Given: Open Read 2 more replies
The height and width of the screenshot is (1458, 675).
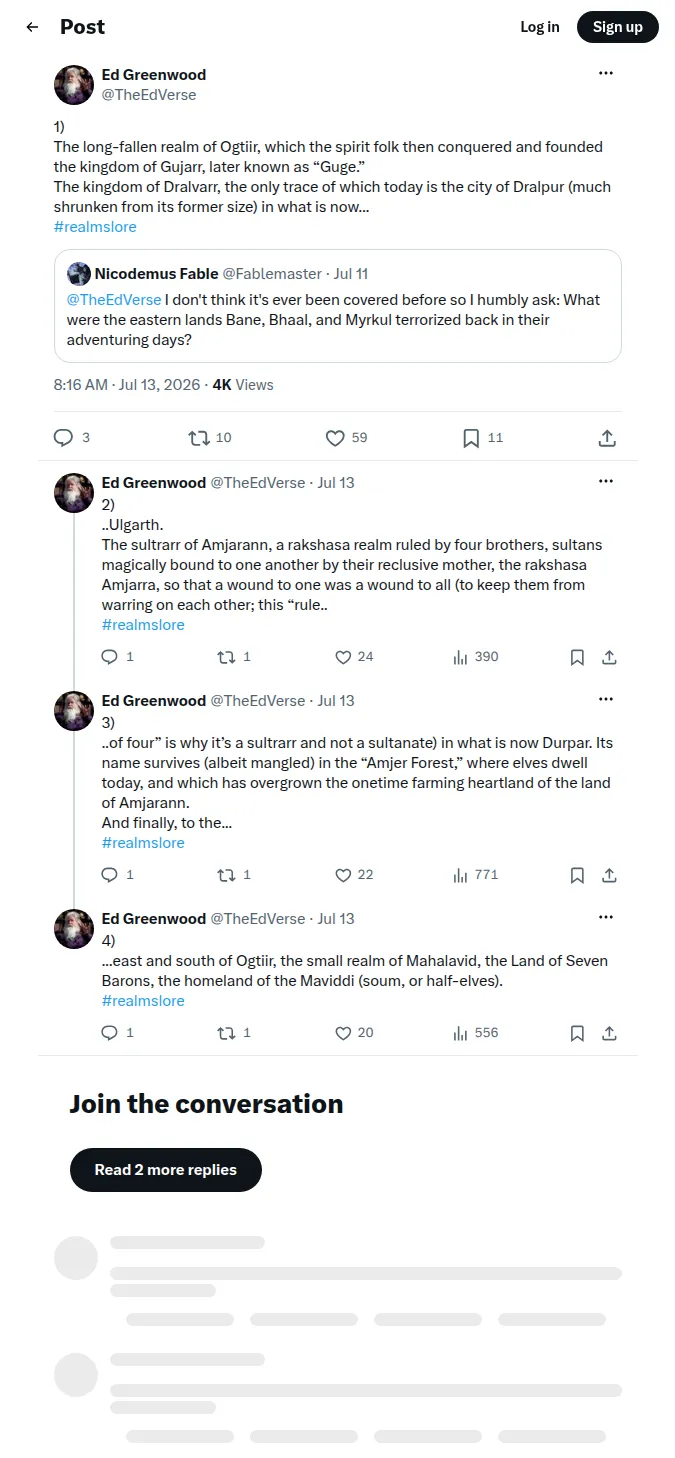Looking at the screenshot, I should (x=166, y=1170).
